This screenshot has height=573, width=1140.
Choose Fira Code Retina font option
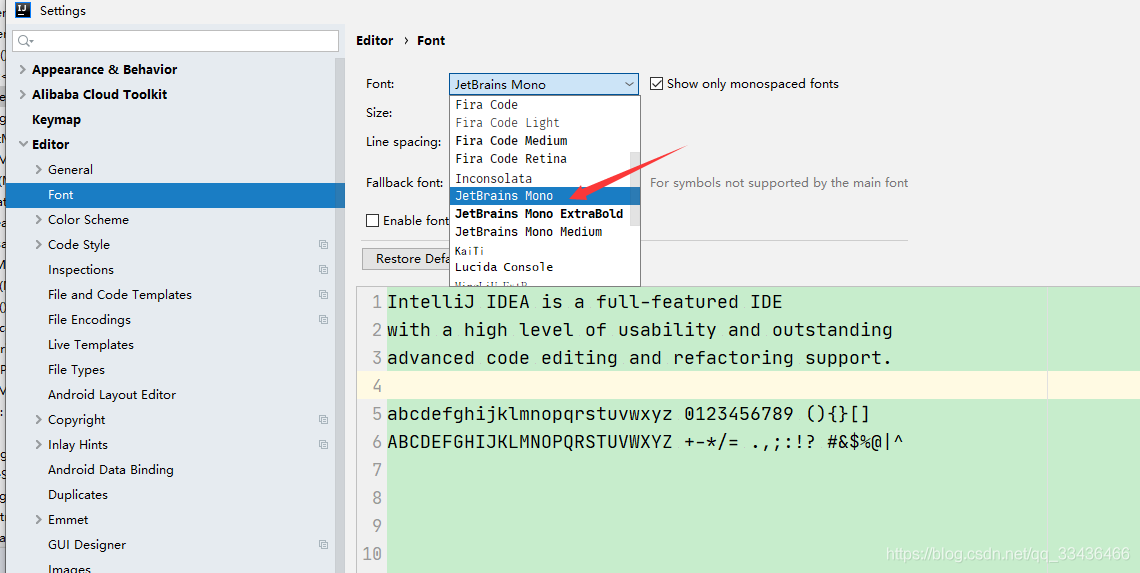[x=539, y=159]
